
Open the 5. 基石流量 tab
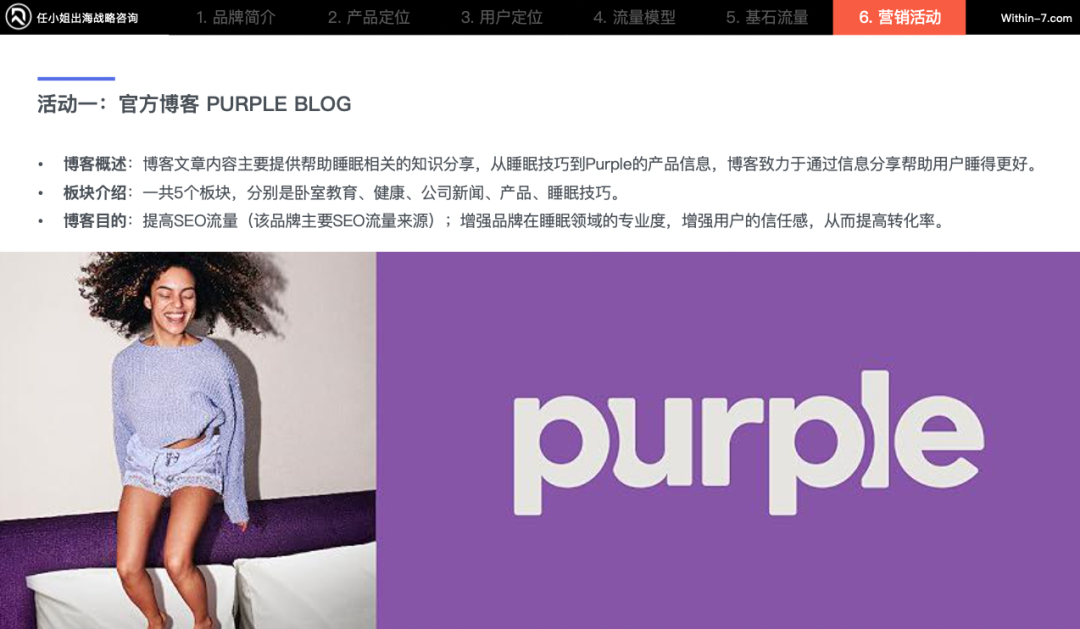click(x=767, y=17)
